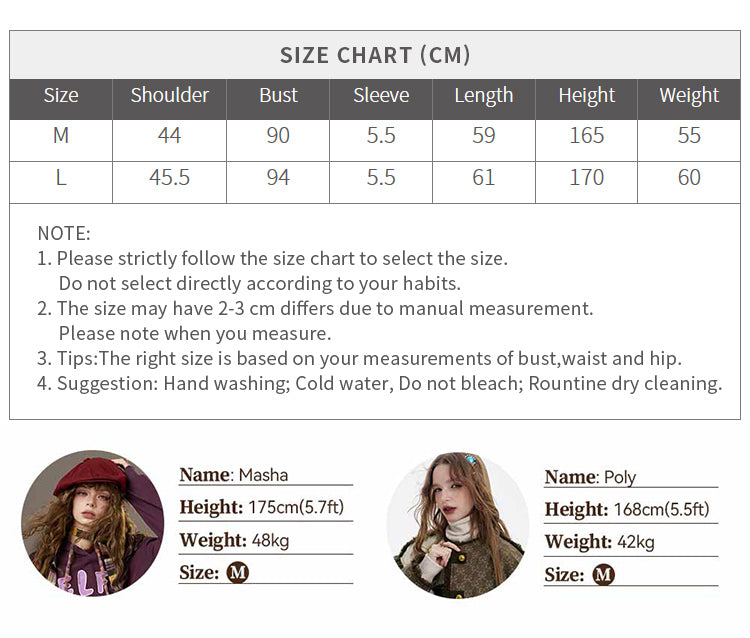Select the Shoulder column header
This screenshot has width=750, height=638.
click(169, 95)
